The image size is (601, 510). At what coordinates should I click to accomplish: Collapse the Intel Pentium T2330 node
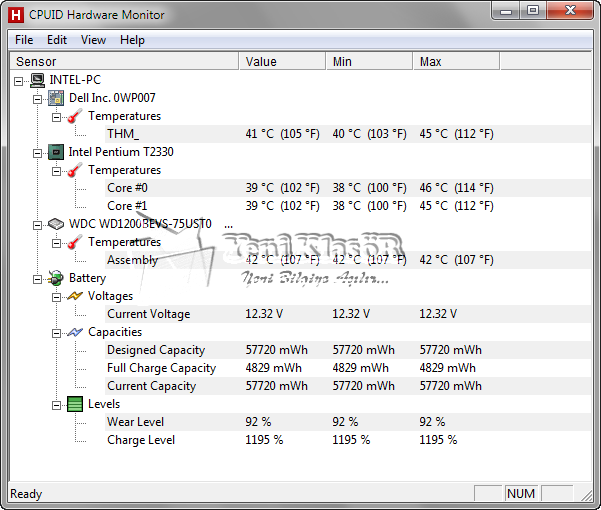pos(38,152)
